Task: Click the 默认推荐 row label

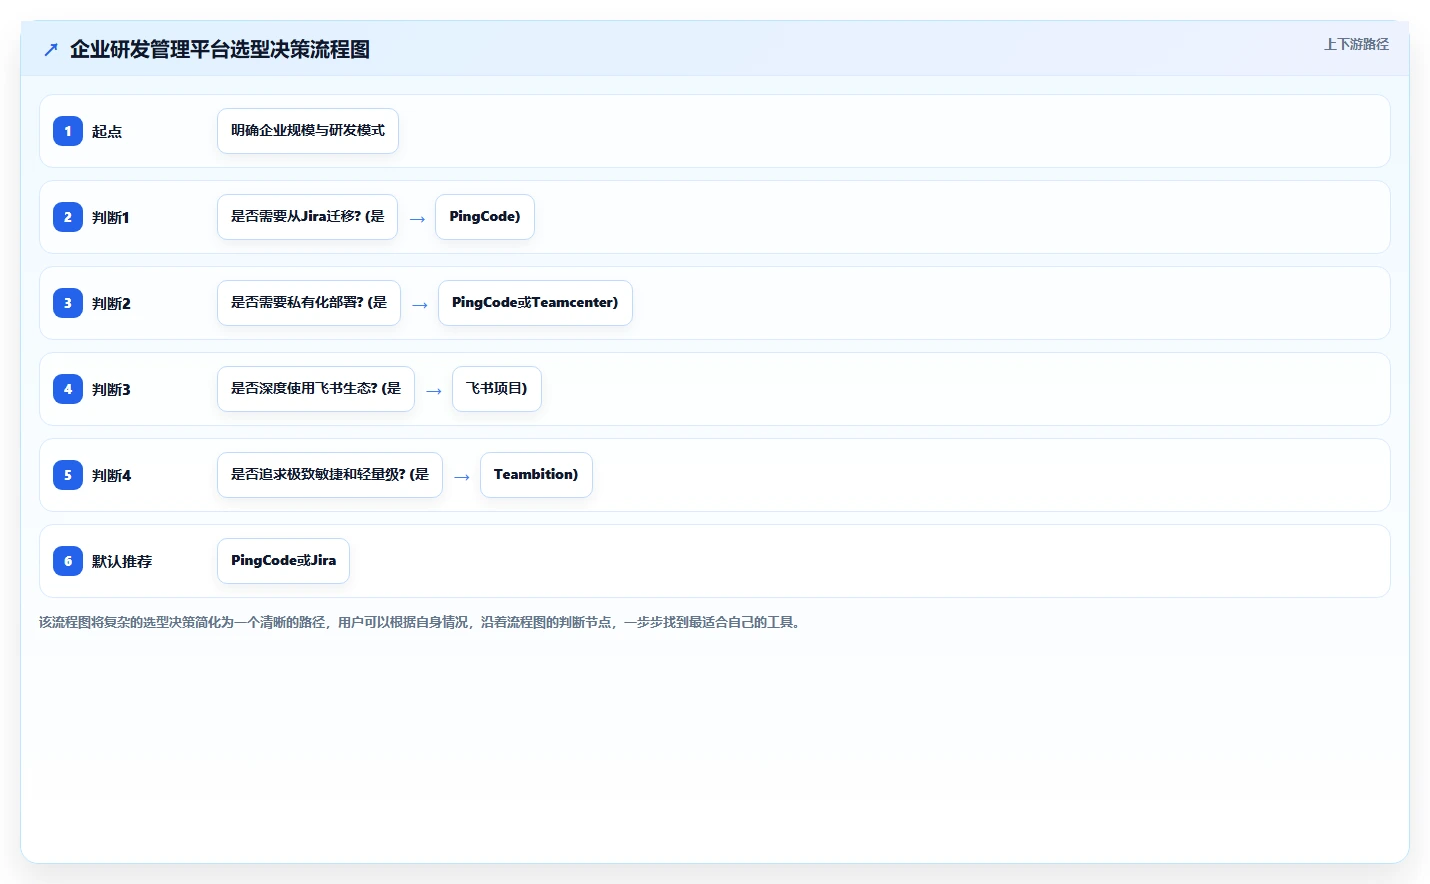Action: (122, 561)
